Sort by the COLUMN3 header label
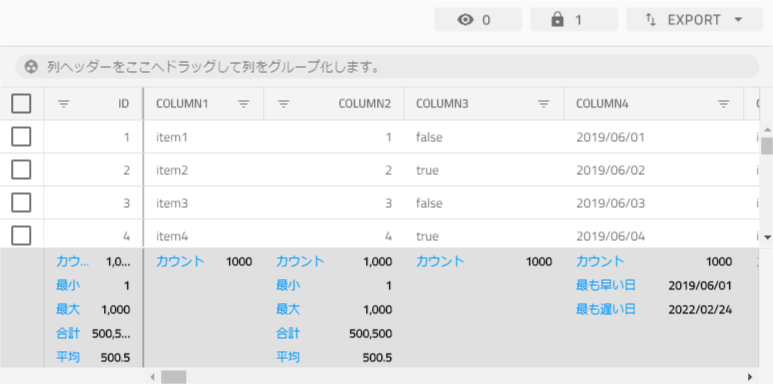The width and height of the screenshot is (773, 384). [442, 104]
